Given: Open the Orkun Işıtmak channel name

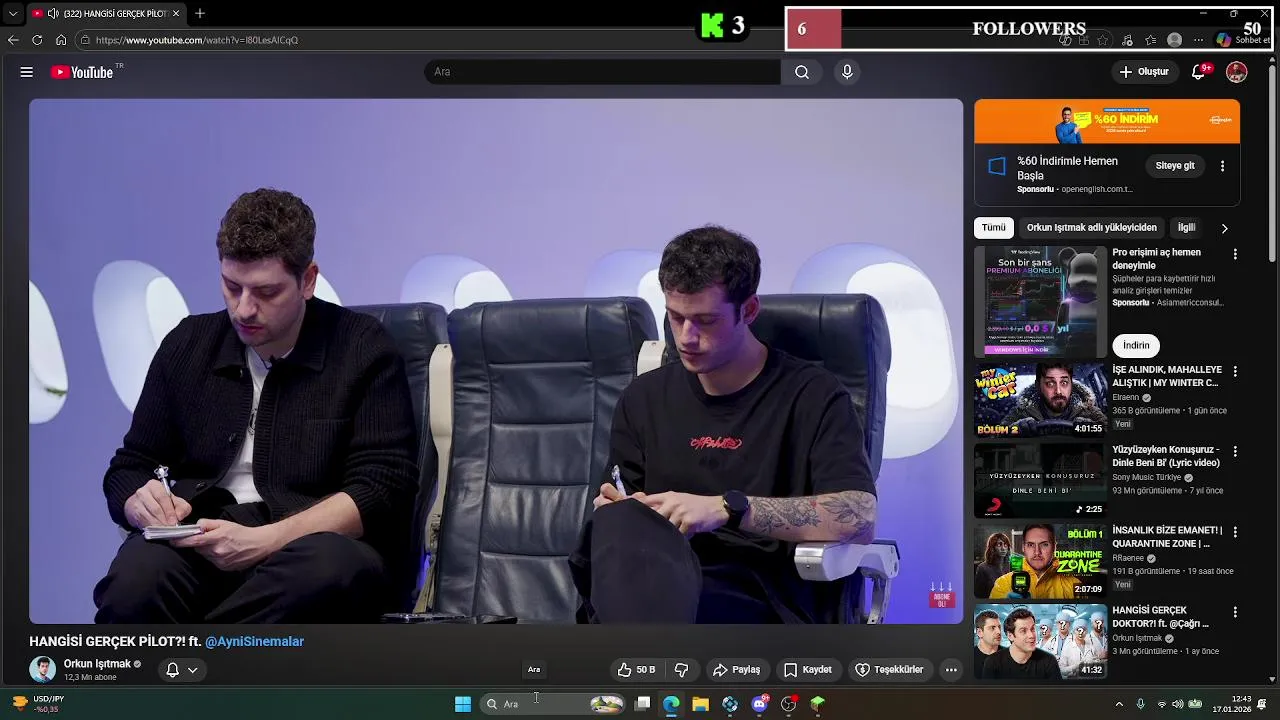Looking at the screenshot, I should 98,664.
